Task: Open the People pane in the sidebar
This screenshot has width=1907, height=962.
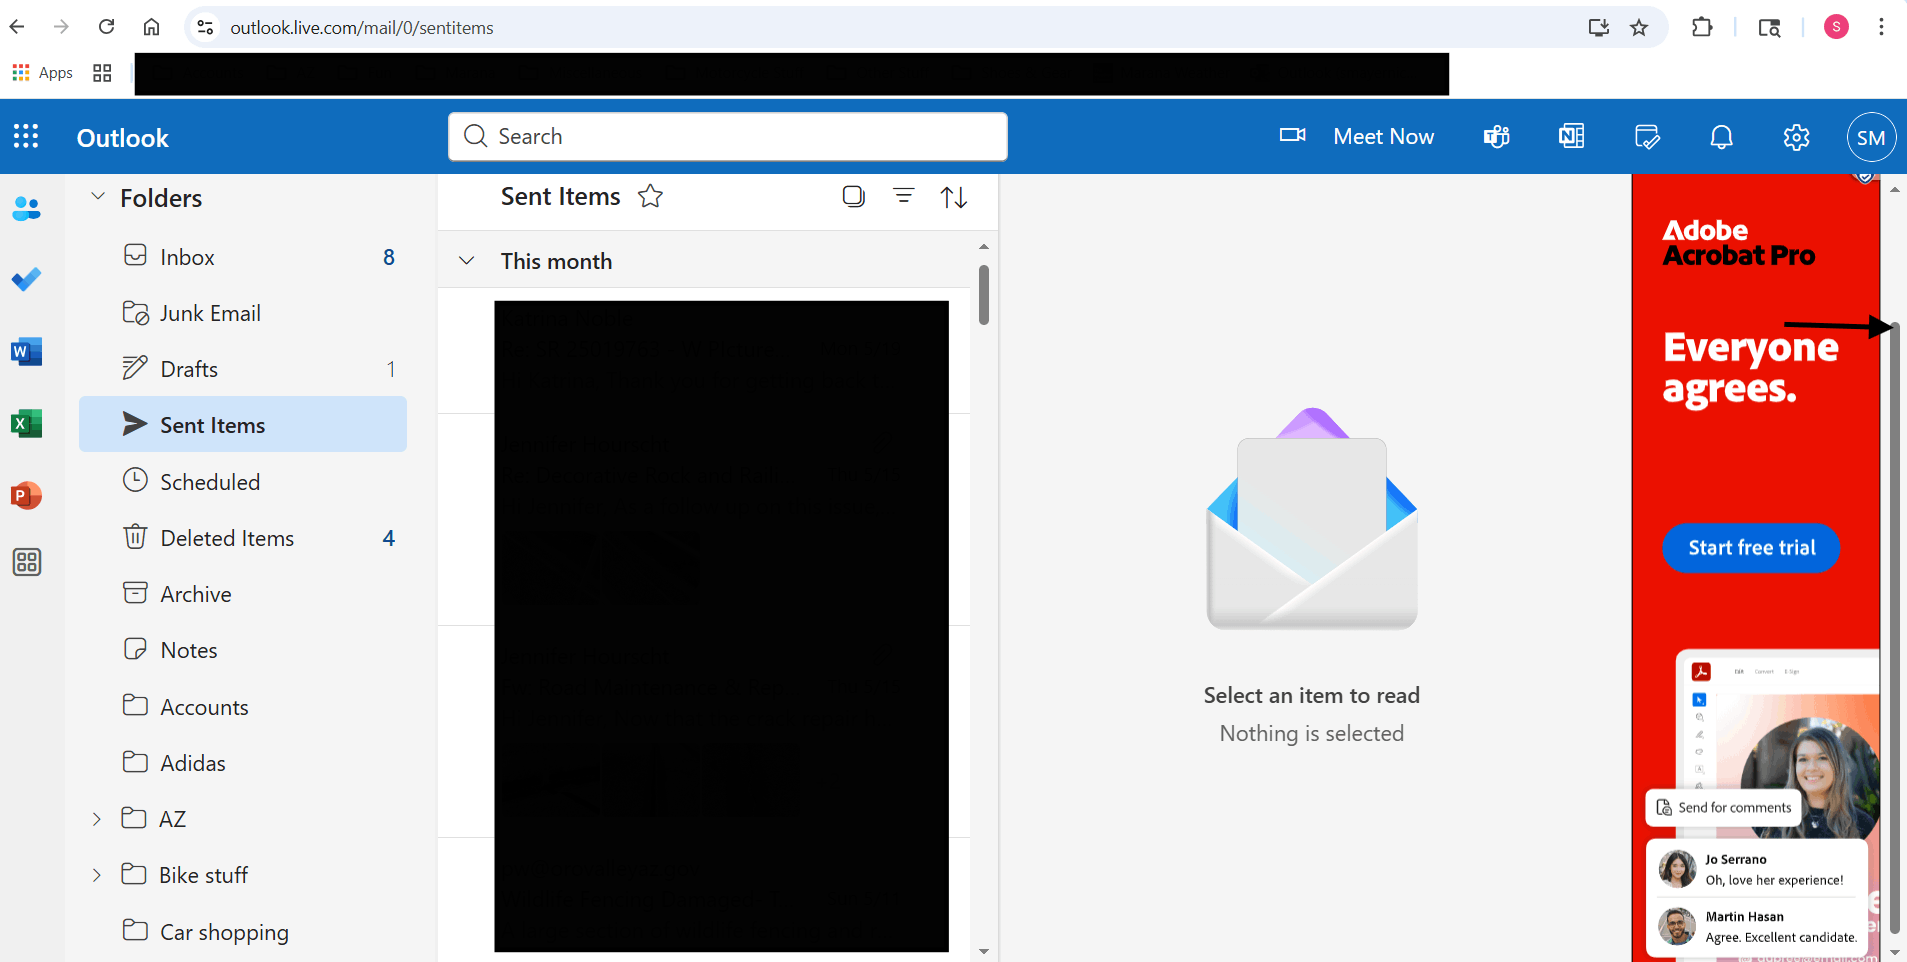Action: (25, 208)
